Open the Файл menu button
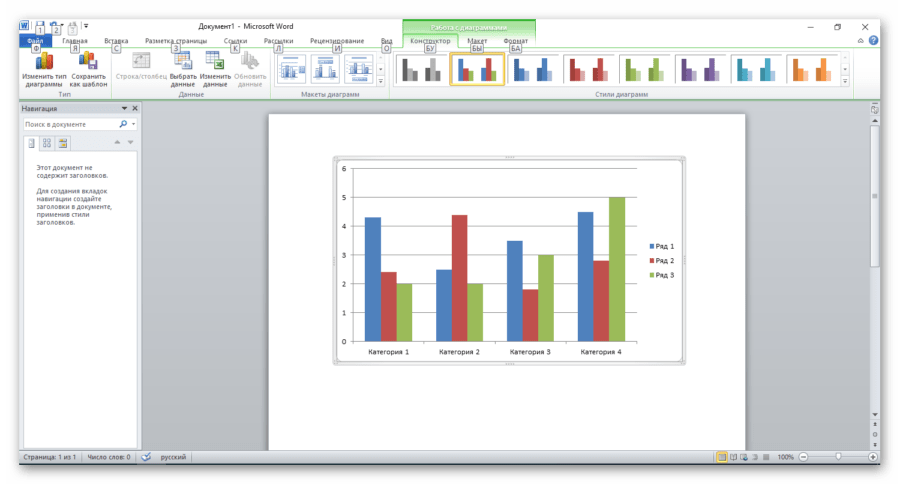 [x=35, y=41]
